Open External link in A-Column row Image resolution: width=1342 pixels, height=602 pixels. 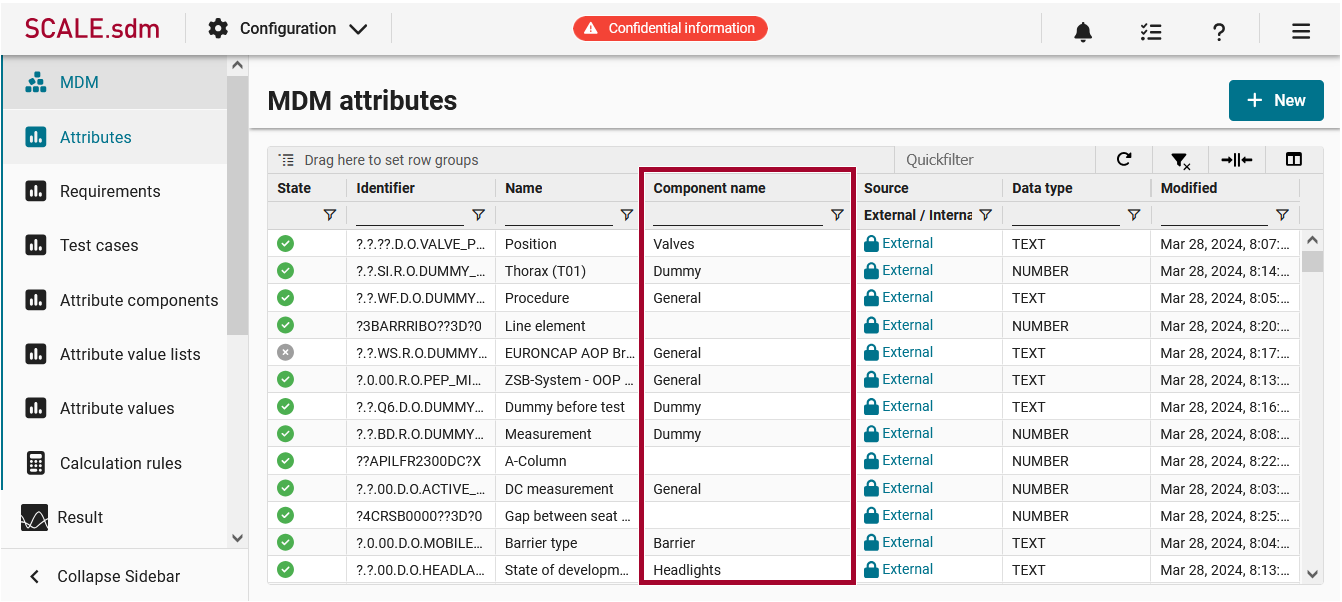click(907, 460)
